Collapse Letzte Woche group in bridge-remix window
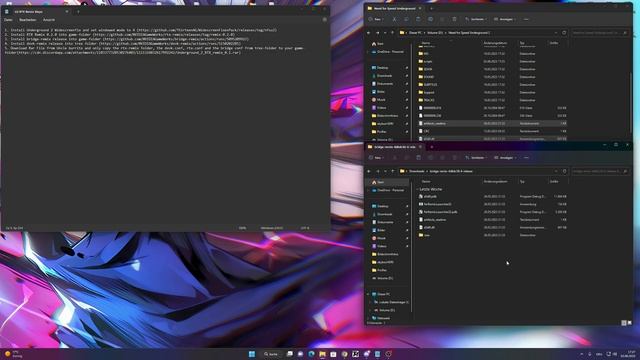The height and width of the screenshot is (360, 640). [418, 189]
